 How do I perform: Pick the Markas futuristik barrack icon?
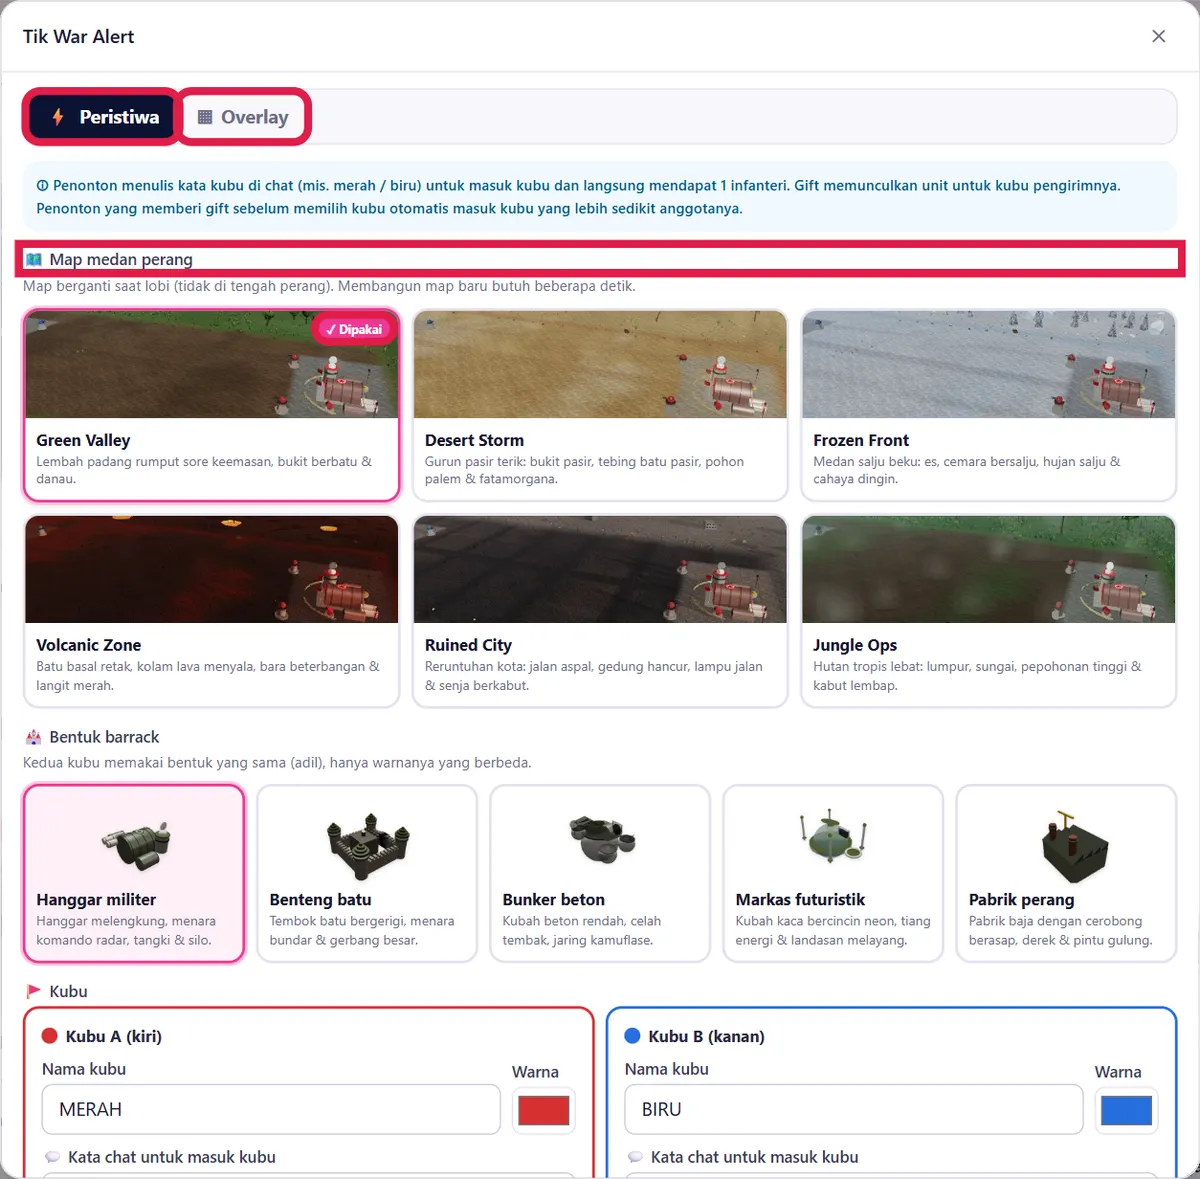click(833, 837)
